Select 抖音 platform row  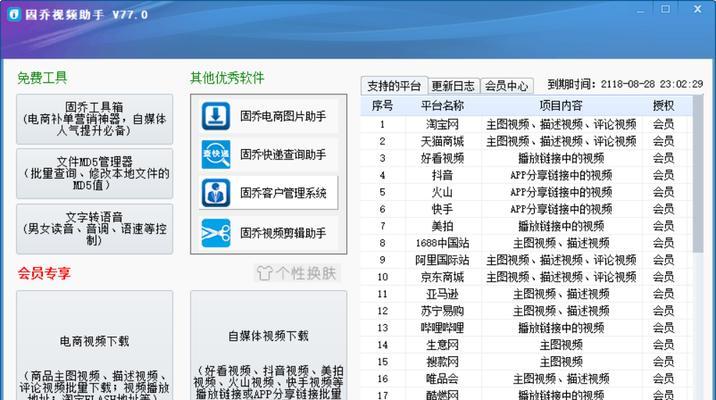[526, 175]
